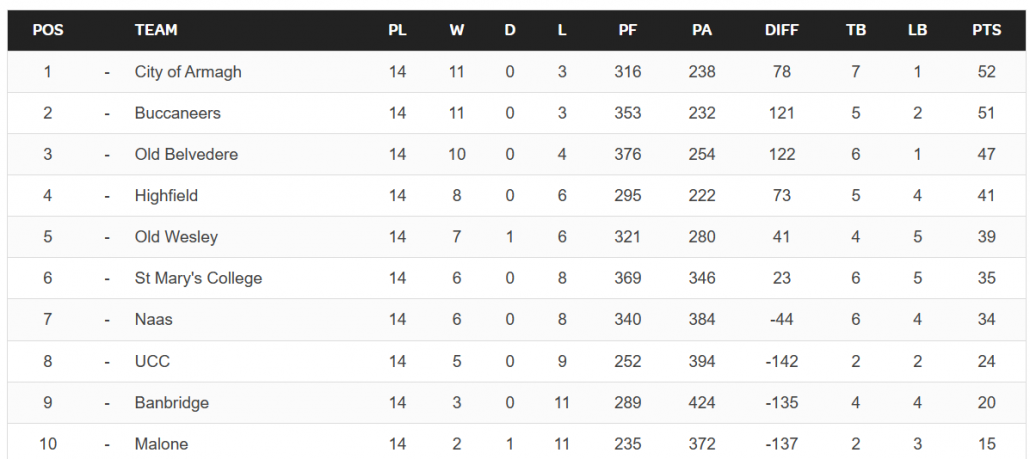The height and width of the screenshot is (459, 1030).
Task: Click the TEAM column header
Action: (x=156, y=30)
